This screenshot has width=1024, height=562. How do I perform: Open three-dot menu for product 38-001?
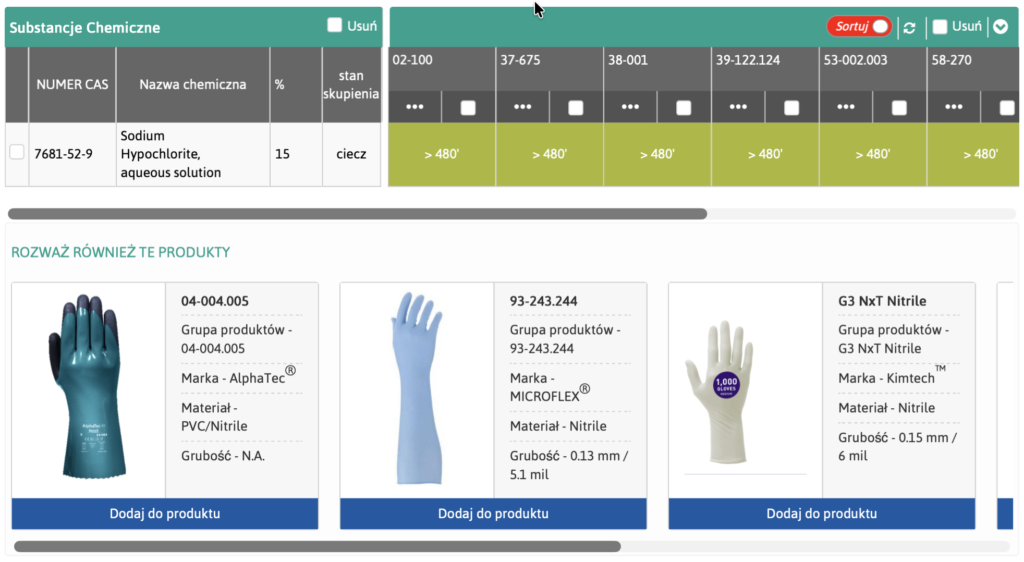pos(631,107)
